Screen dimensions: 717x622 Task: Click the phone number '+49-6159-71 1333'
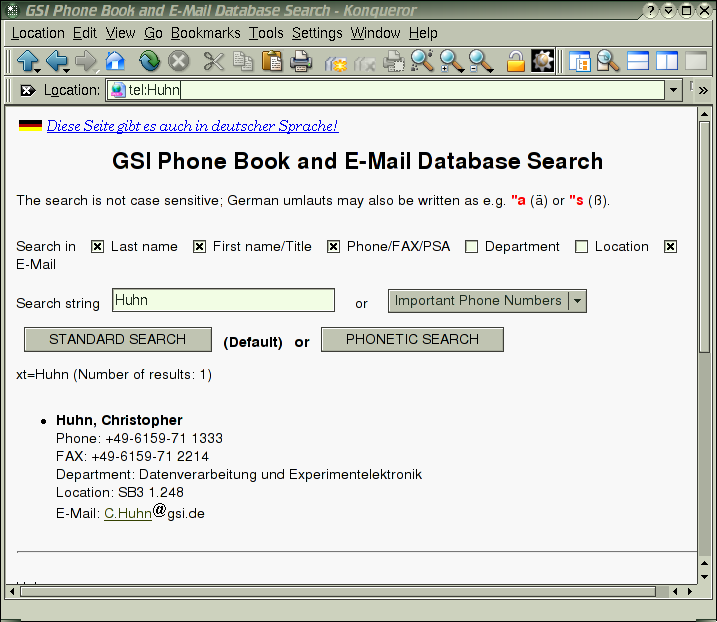pyautogui.click(x=164, y=438)
